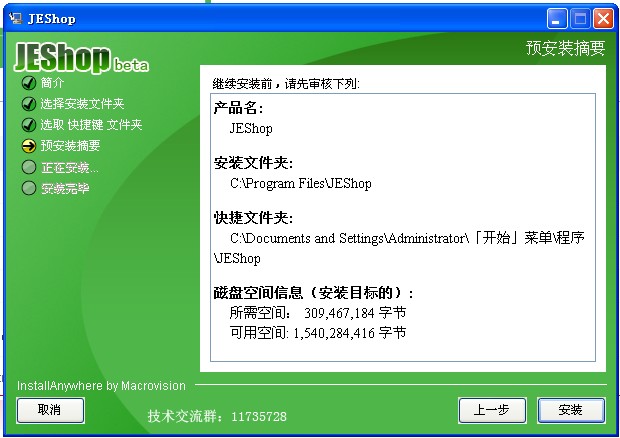Screen dimensions: 620x438
Task: Click the 安装 button to start installation
Action: (571, 410)
